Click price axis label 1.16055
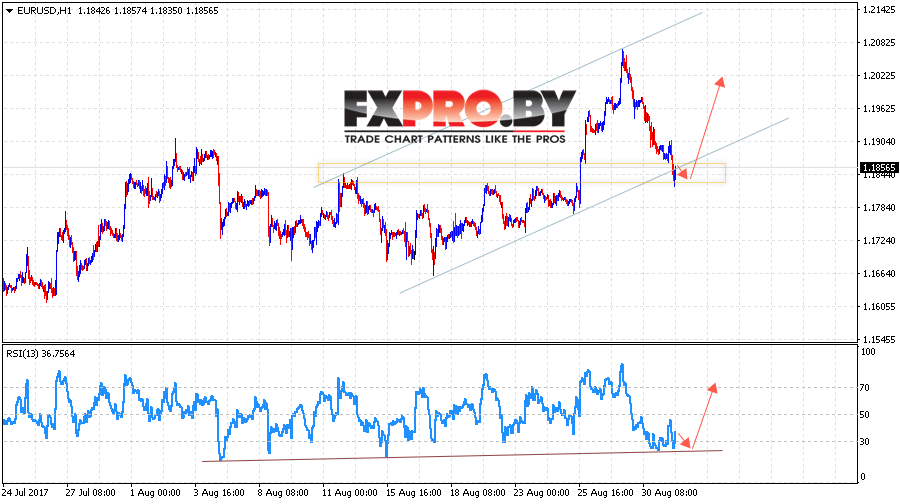This screenshot has width=900, height=504. [x=879, y=307]
